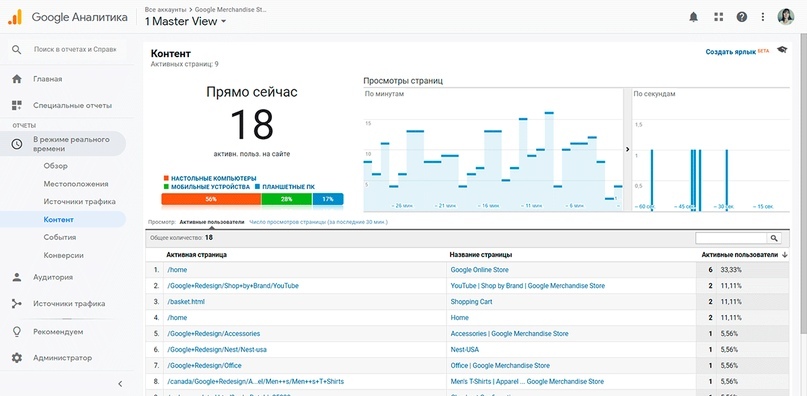Click the orange desktop segment bar

211,199
